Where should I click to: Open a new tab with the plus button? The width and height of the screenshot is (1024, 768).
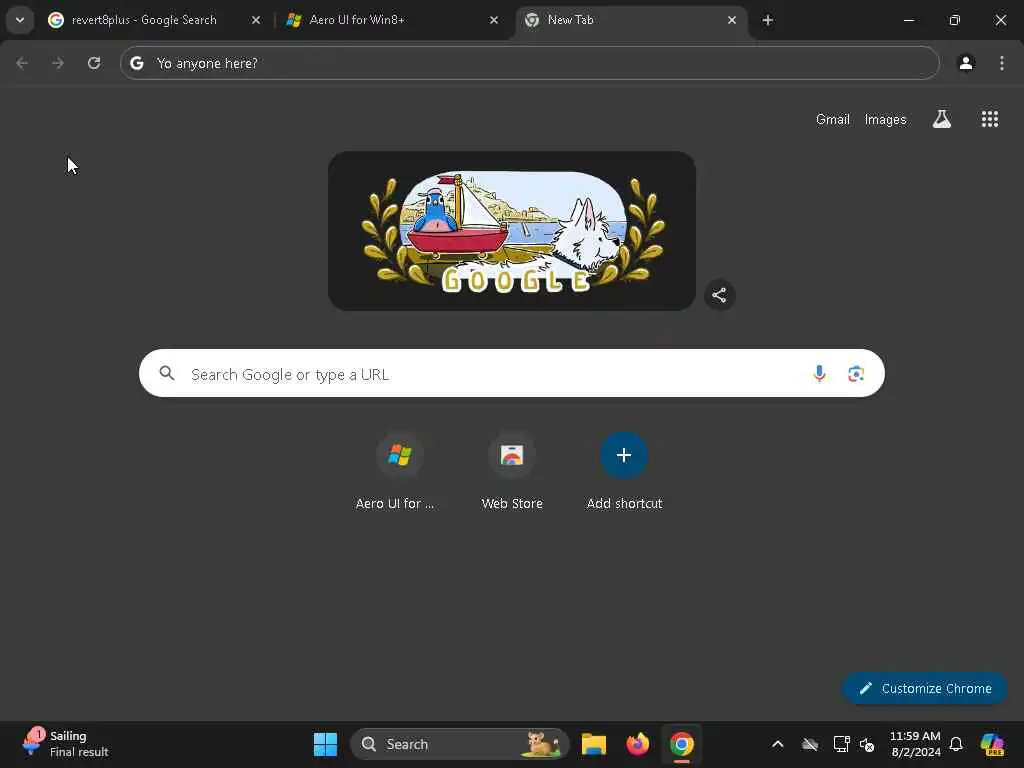pyautogui.click(x=768, y=20)
